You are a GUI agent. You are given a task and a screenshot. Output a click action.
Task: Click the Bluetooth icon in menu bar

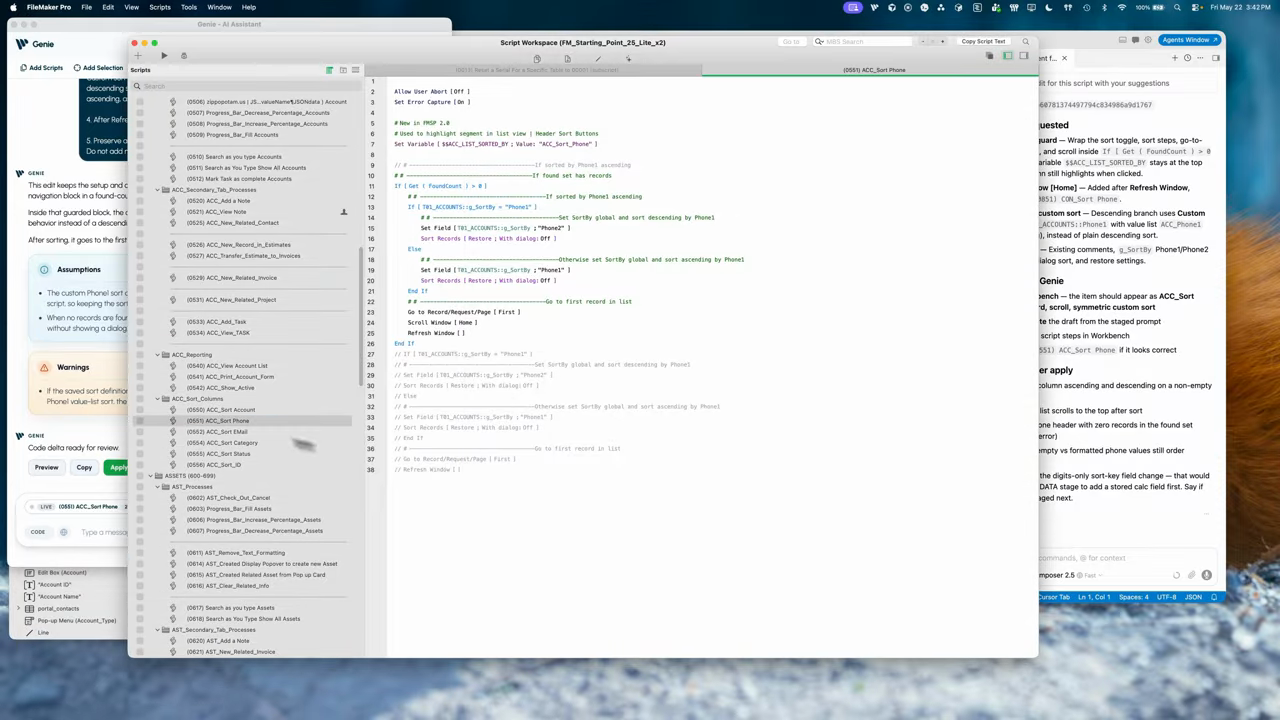[x=1104, y=7]
